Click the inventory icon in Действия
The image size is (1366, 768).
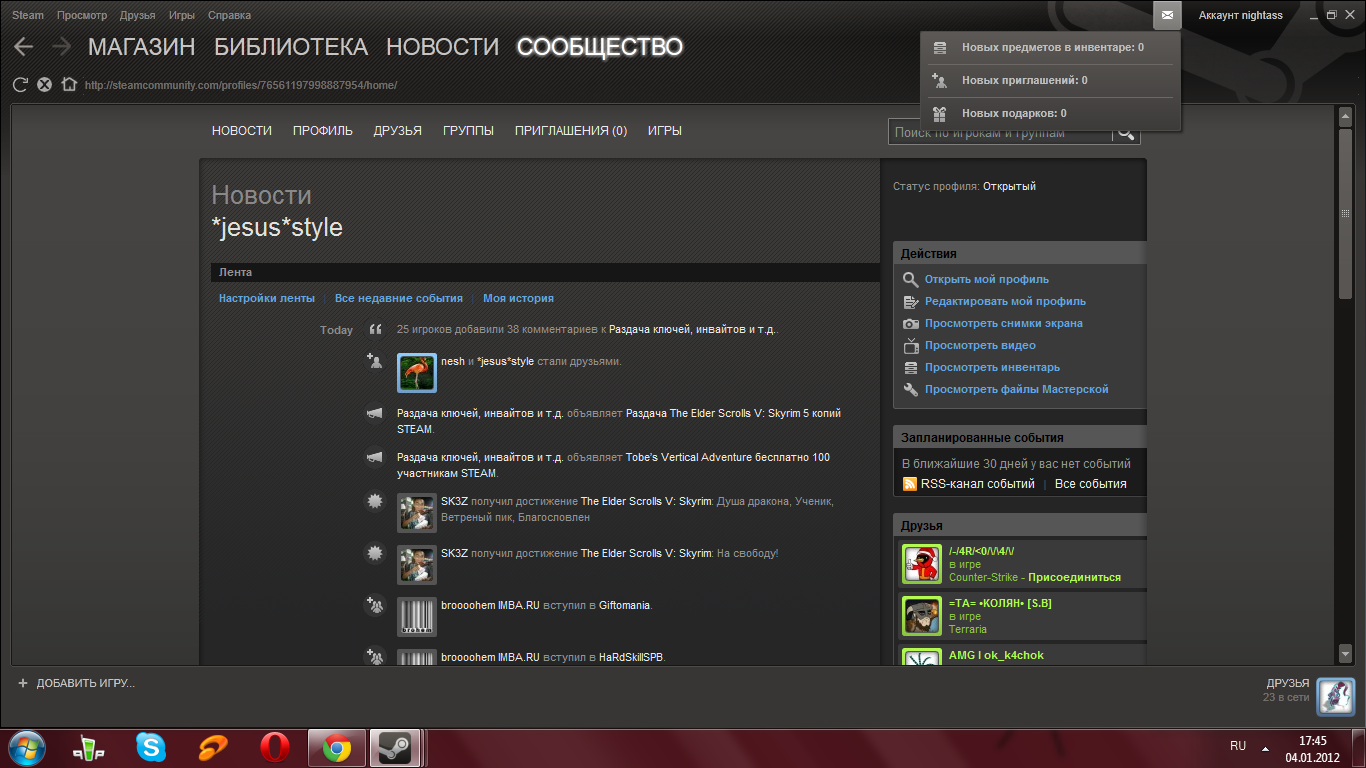point(910,368)
